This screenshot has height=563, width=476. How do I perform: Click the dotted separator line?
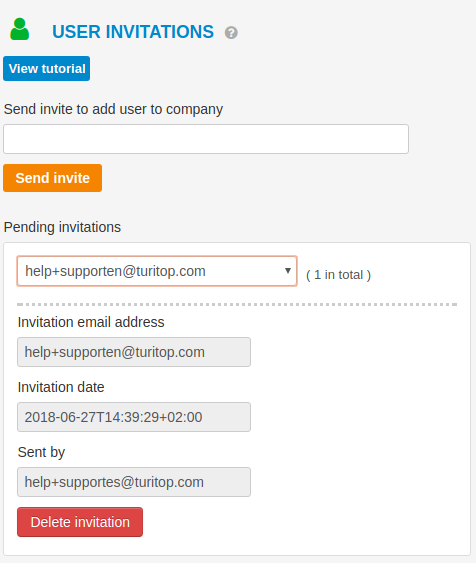coord(237,304)
